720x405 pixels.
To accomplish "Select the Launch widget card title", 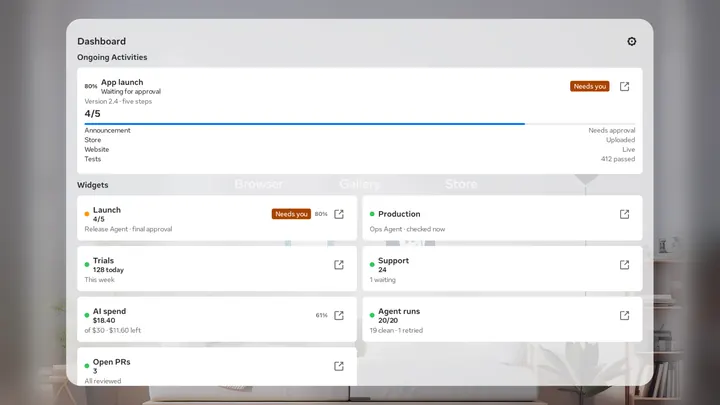I will coord(107,210).
